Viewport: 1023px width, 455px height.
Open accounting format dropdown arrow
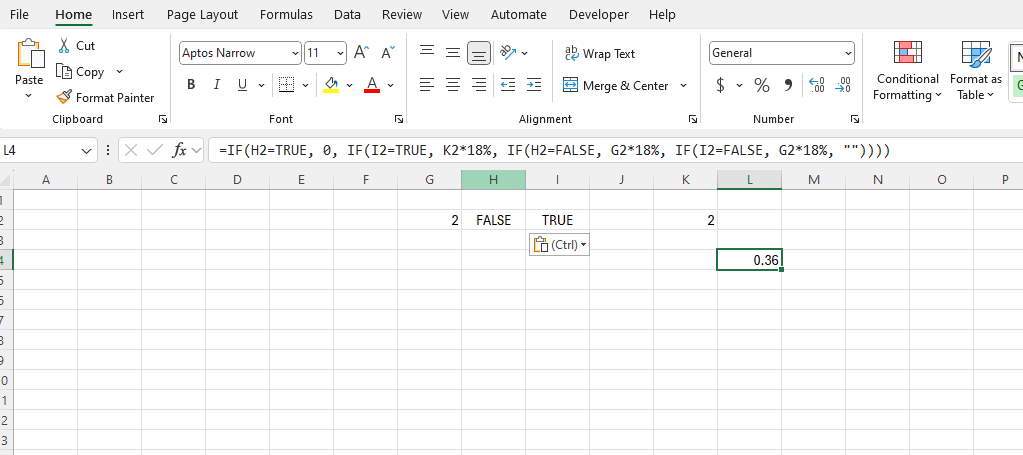[740, 85]
